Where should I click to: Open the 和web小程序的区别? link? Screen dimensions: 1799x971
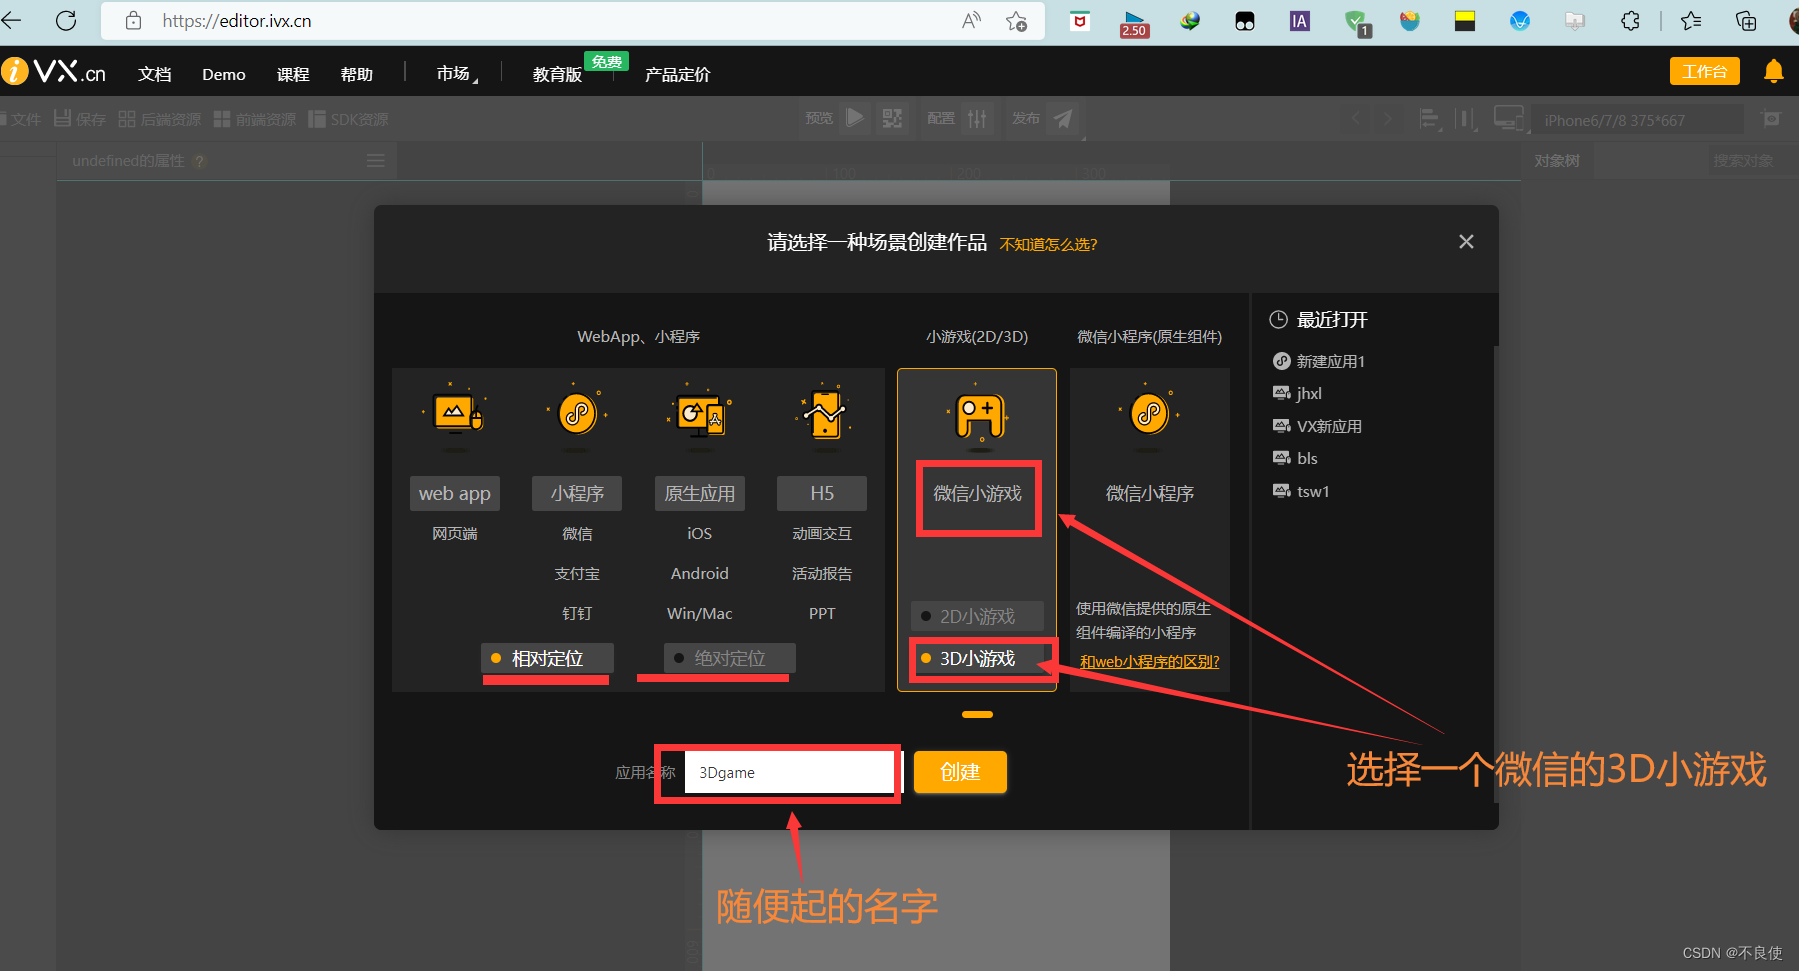pos(1150,661)
